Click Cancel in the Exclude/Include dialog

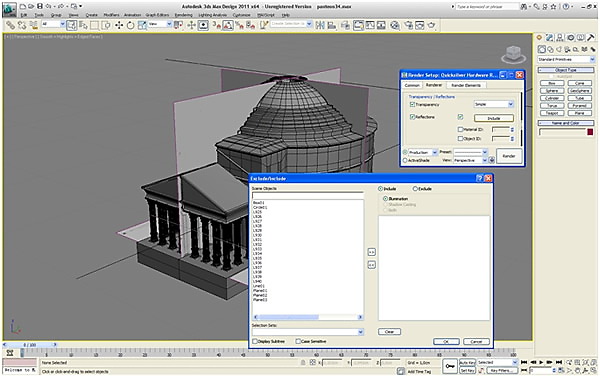pyautogui.click(x=476, y=341)
